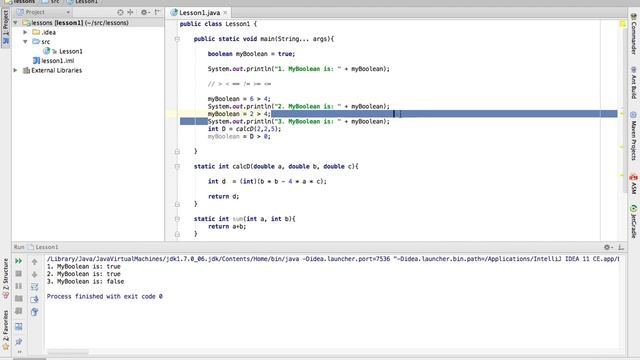Click the yellow code analysis indicator square
This screenshot has width=640, height=360.
(622, 24)
